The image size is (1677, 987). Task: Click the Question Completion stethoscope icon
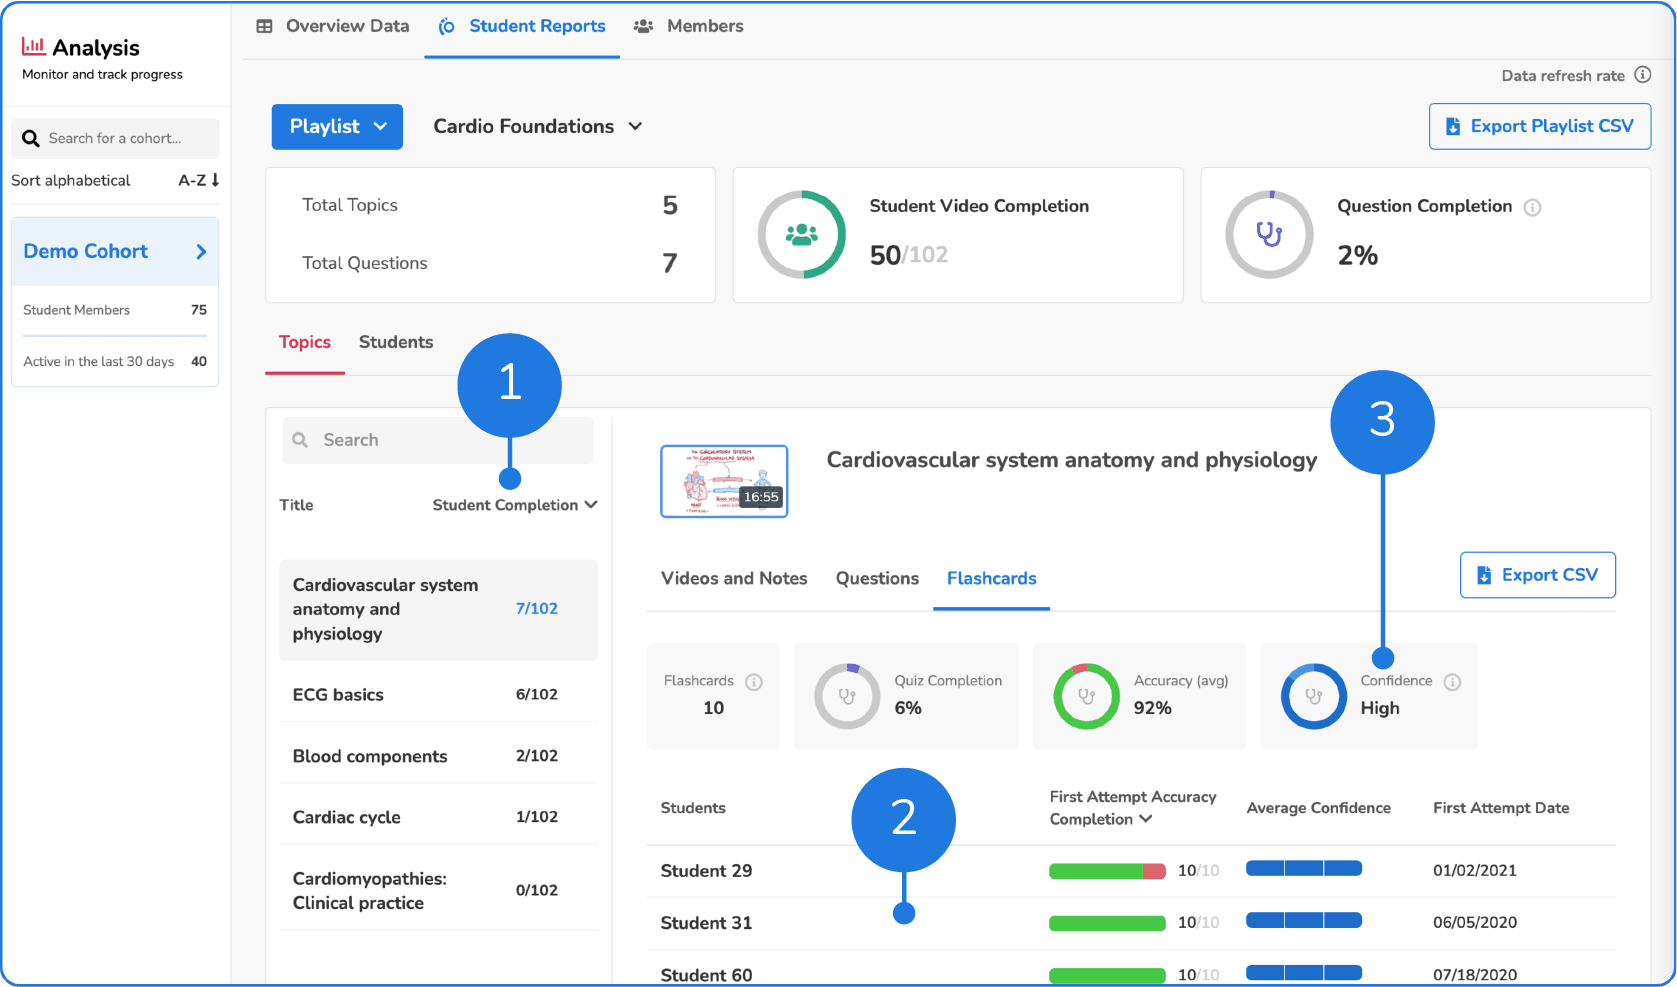point(1269,235)
